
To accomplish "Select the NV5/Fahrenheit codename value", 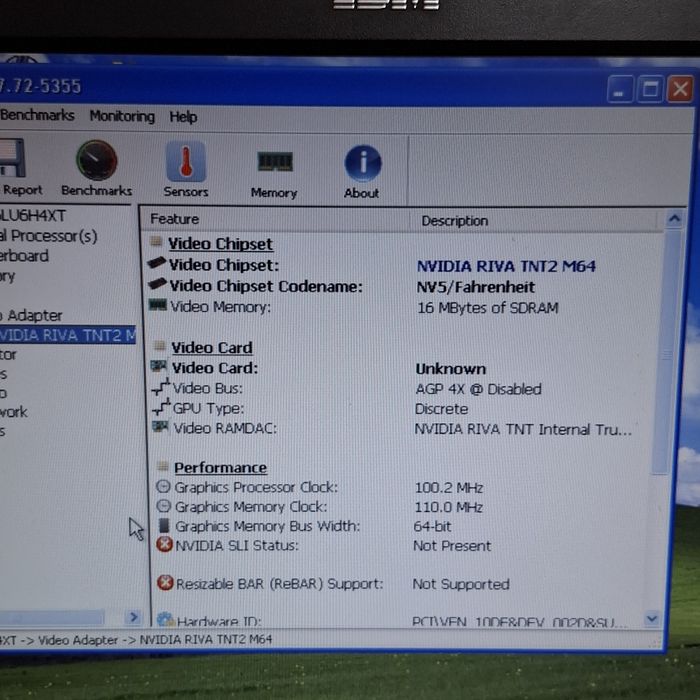I will pos(475,287).
